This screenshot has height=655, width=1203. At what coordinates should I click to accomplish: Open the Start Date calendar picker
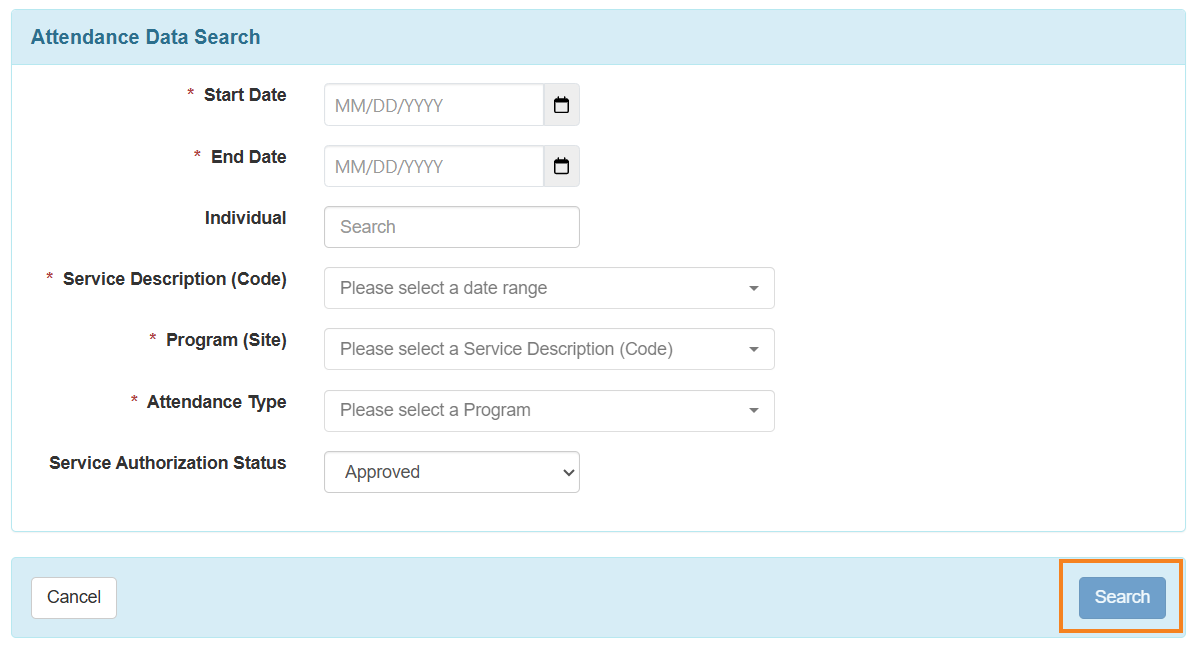coord(561,105)
